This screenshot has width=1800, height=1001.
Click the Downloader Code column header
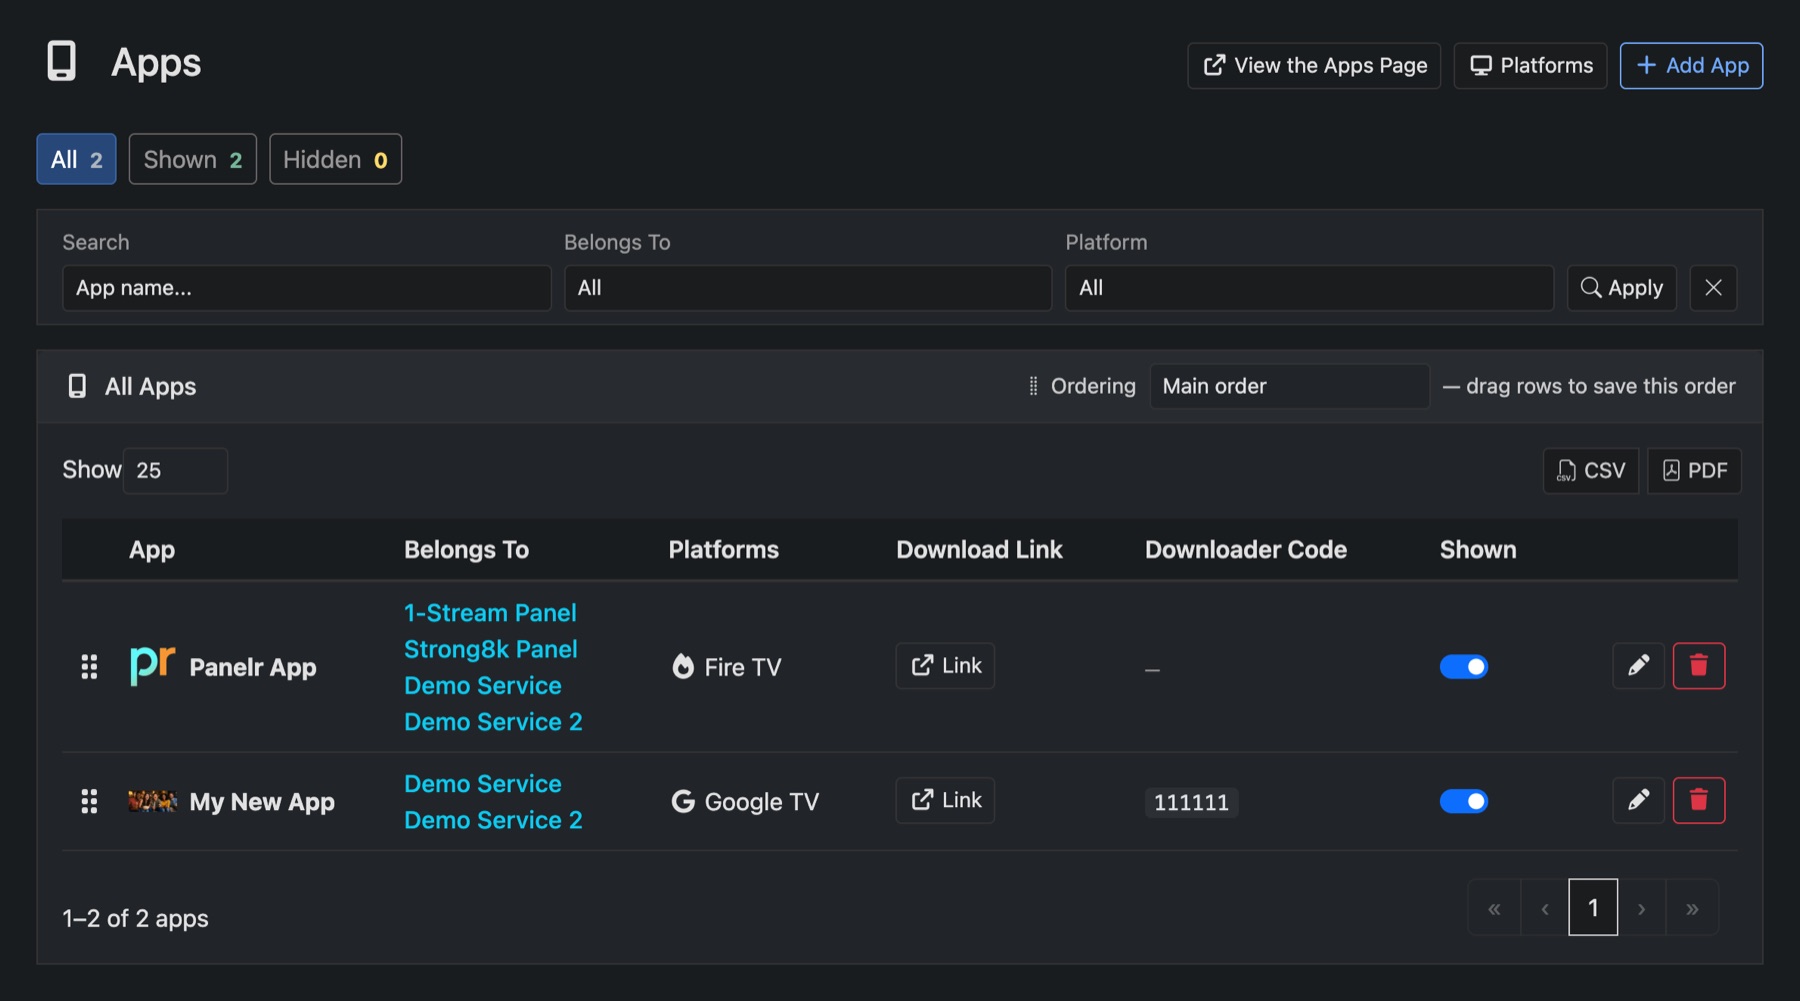click(x=1246, y=550)
